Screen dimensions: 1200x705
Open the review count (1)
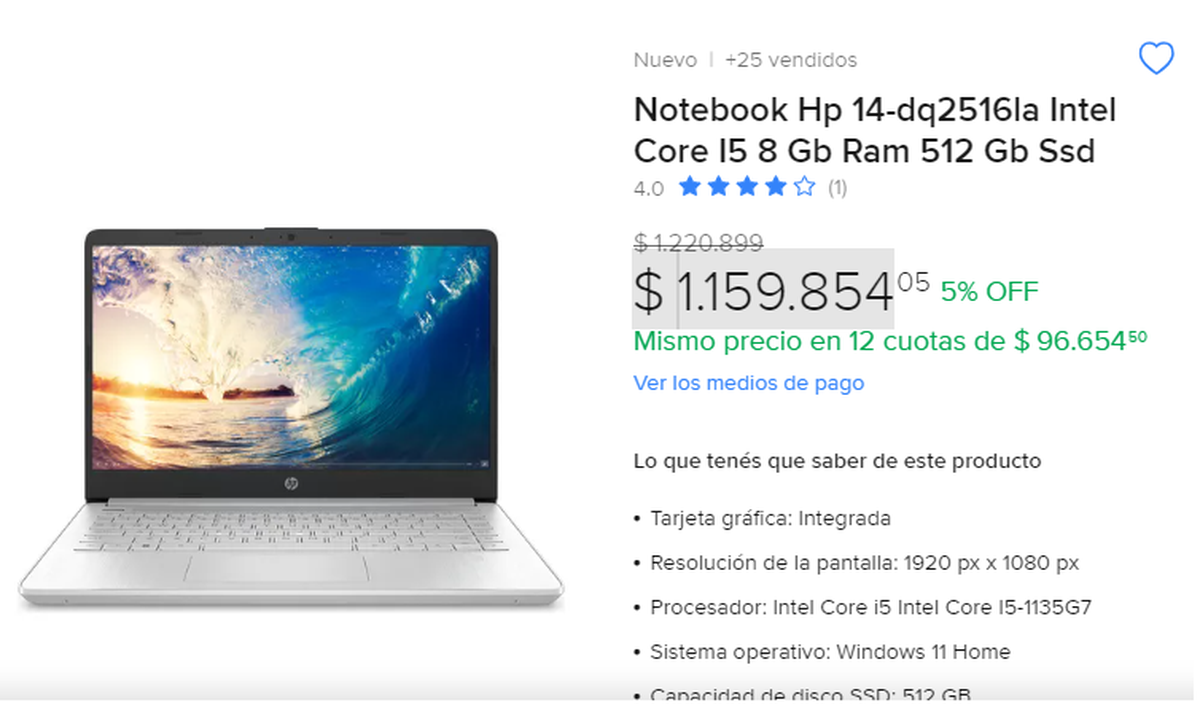837,188
